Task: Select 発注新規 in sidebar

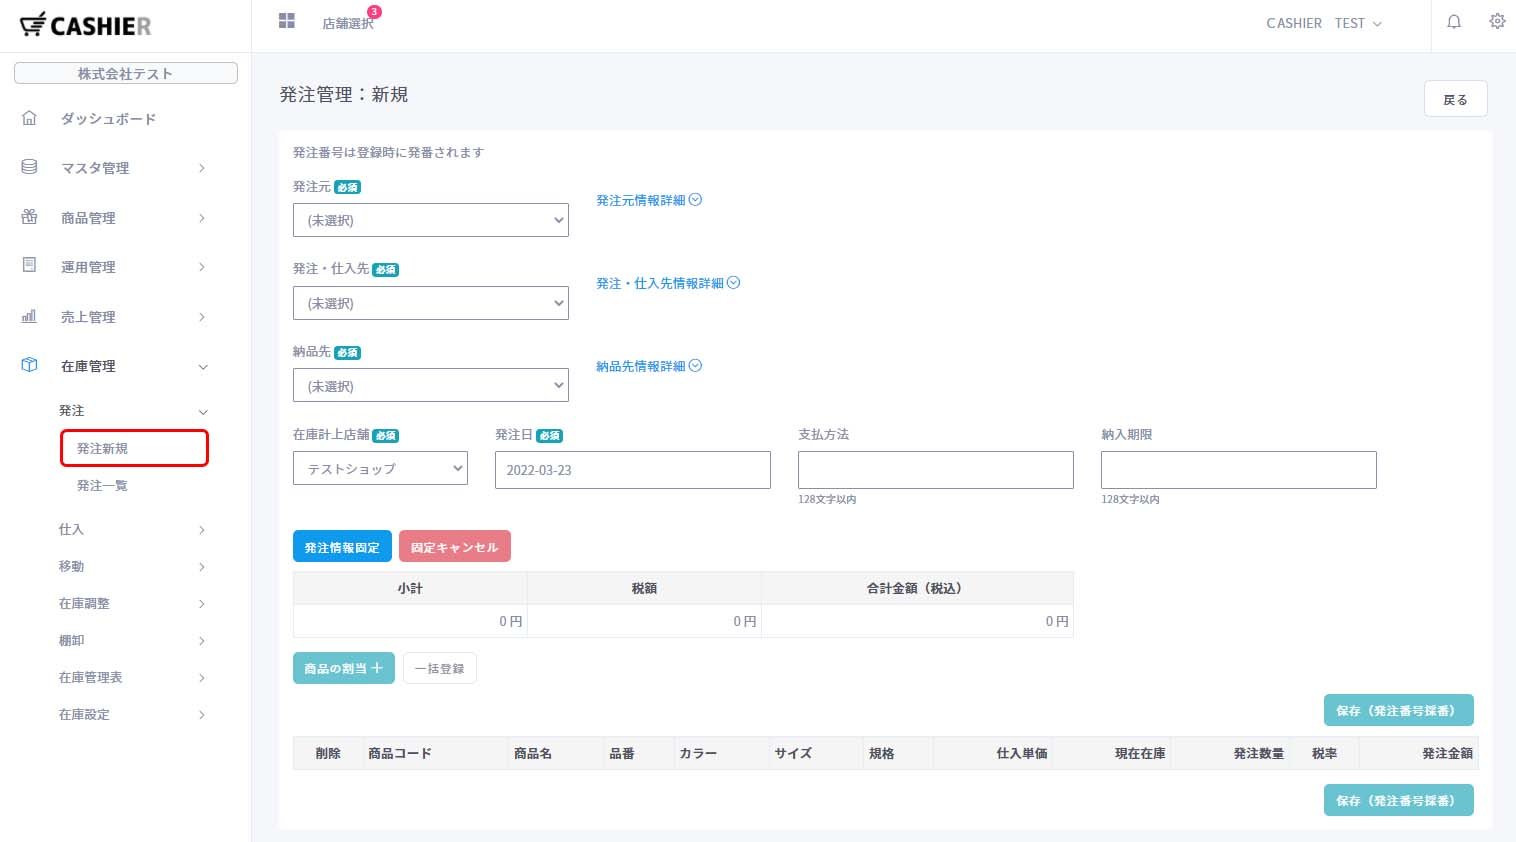Action: (134, 448)
